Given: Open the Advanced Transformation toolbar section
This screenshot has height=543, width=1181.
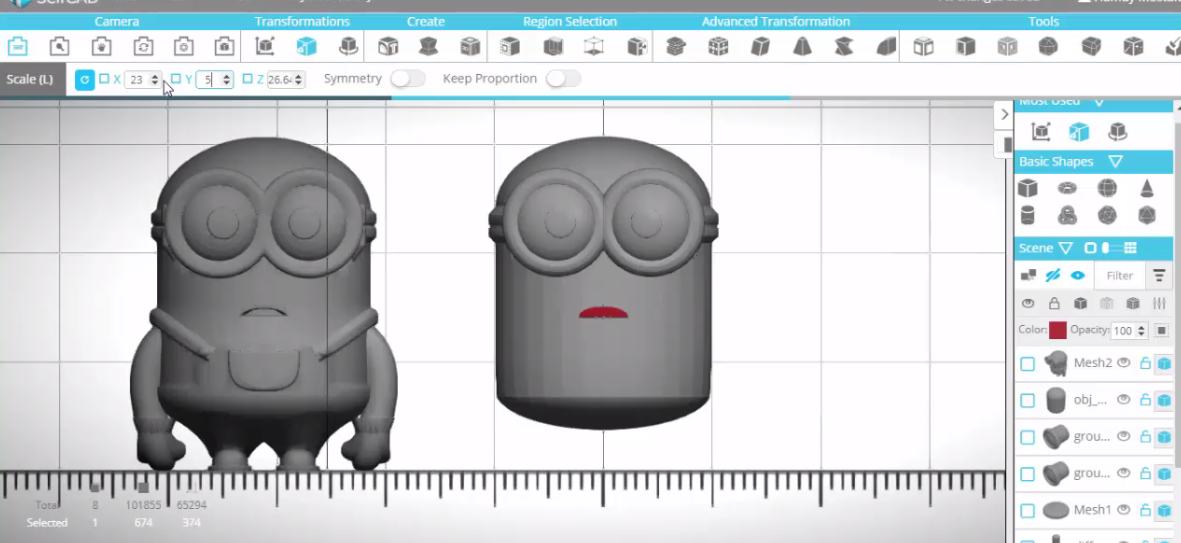Looking at the screenshot, I should point(776,21).
